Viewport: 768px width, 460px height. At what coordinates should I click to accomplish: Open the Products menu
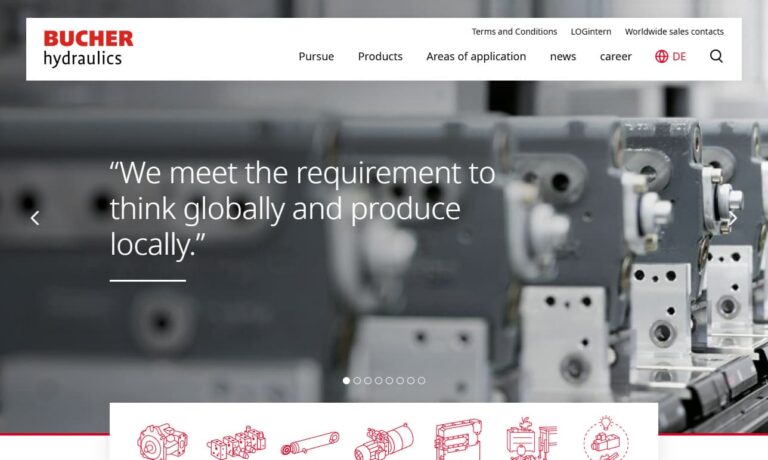pyautogui.click(x=380, y=56)
